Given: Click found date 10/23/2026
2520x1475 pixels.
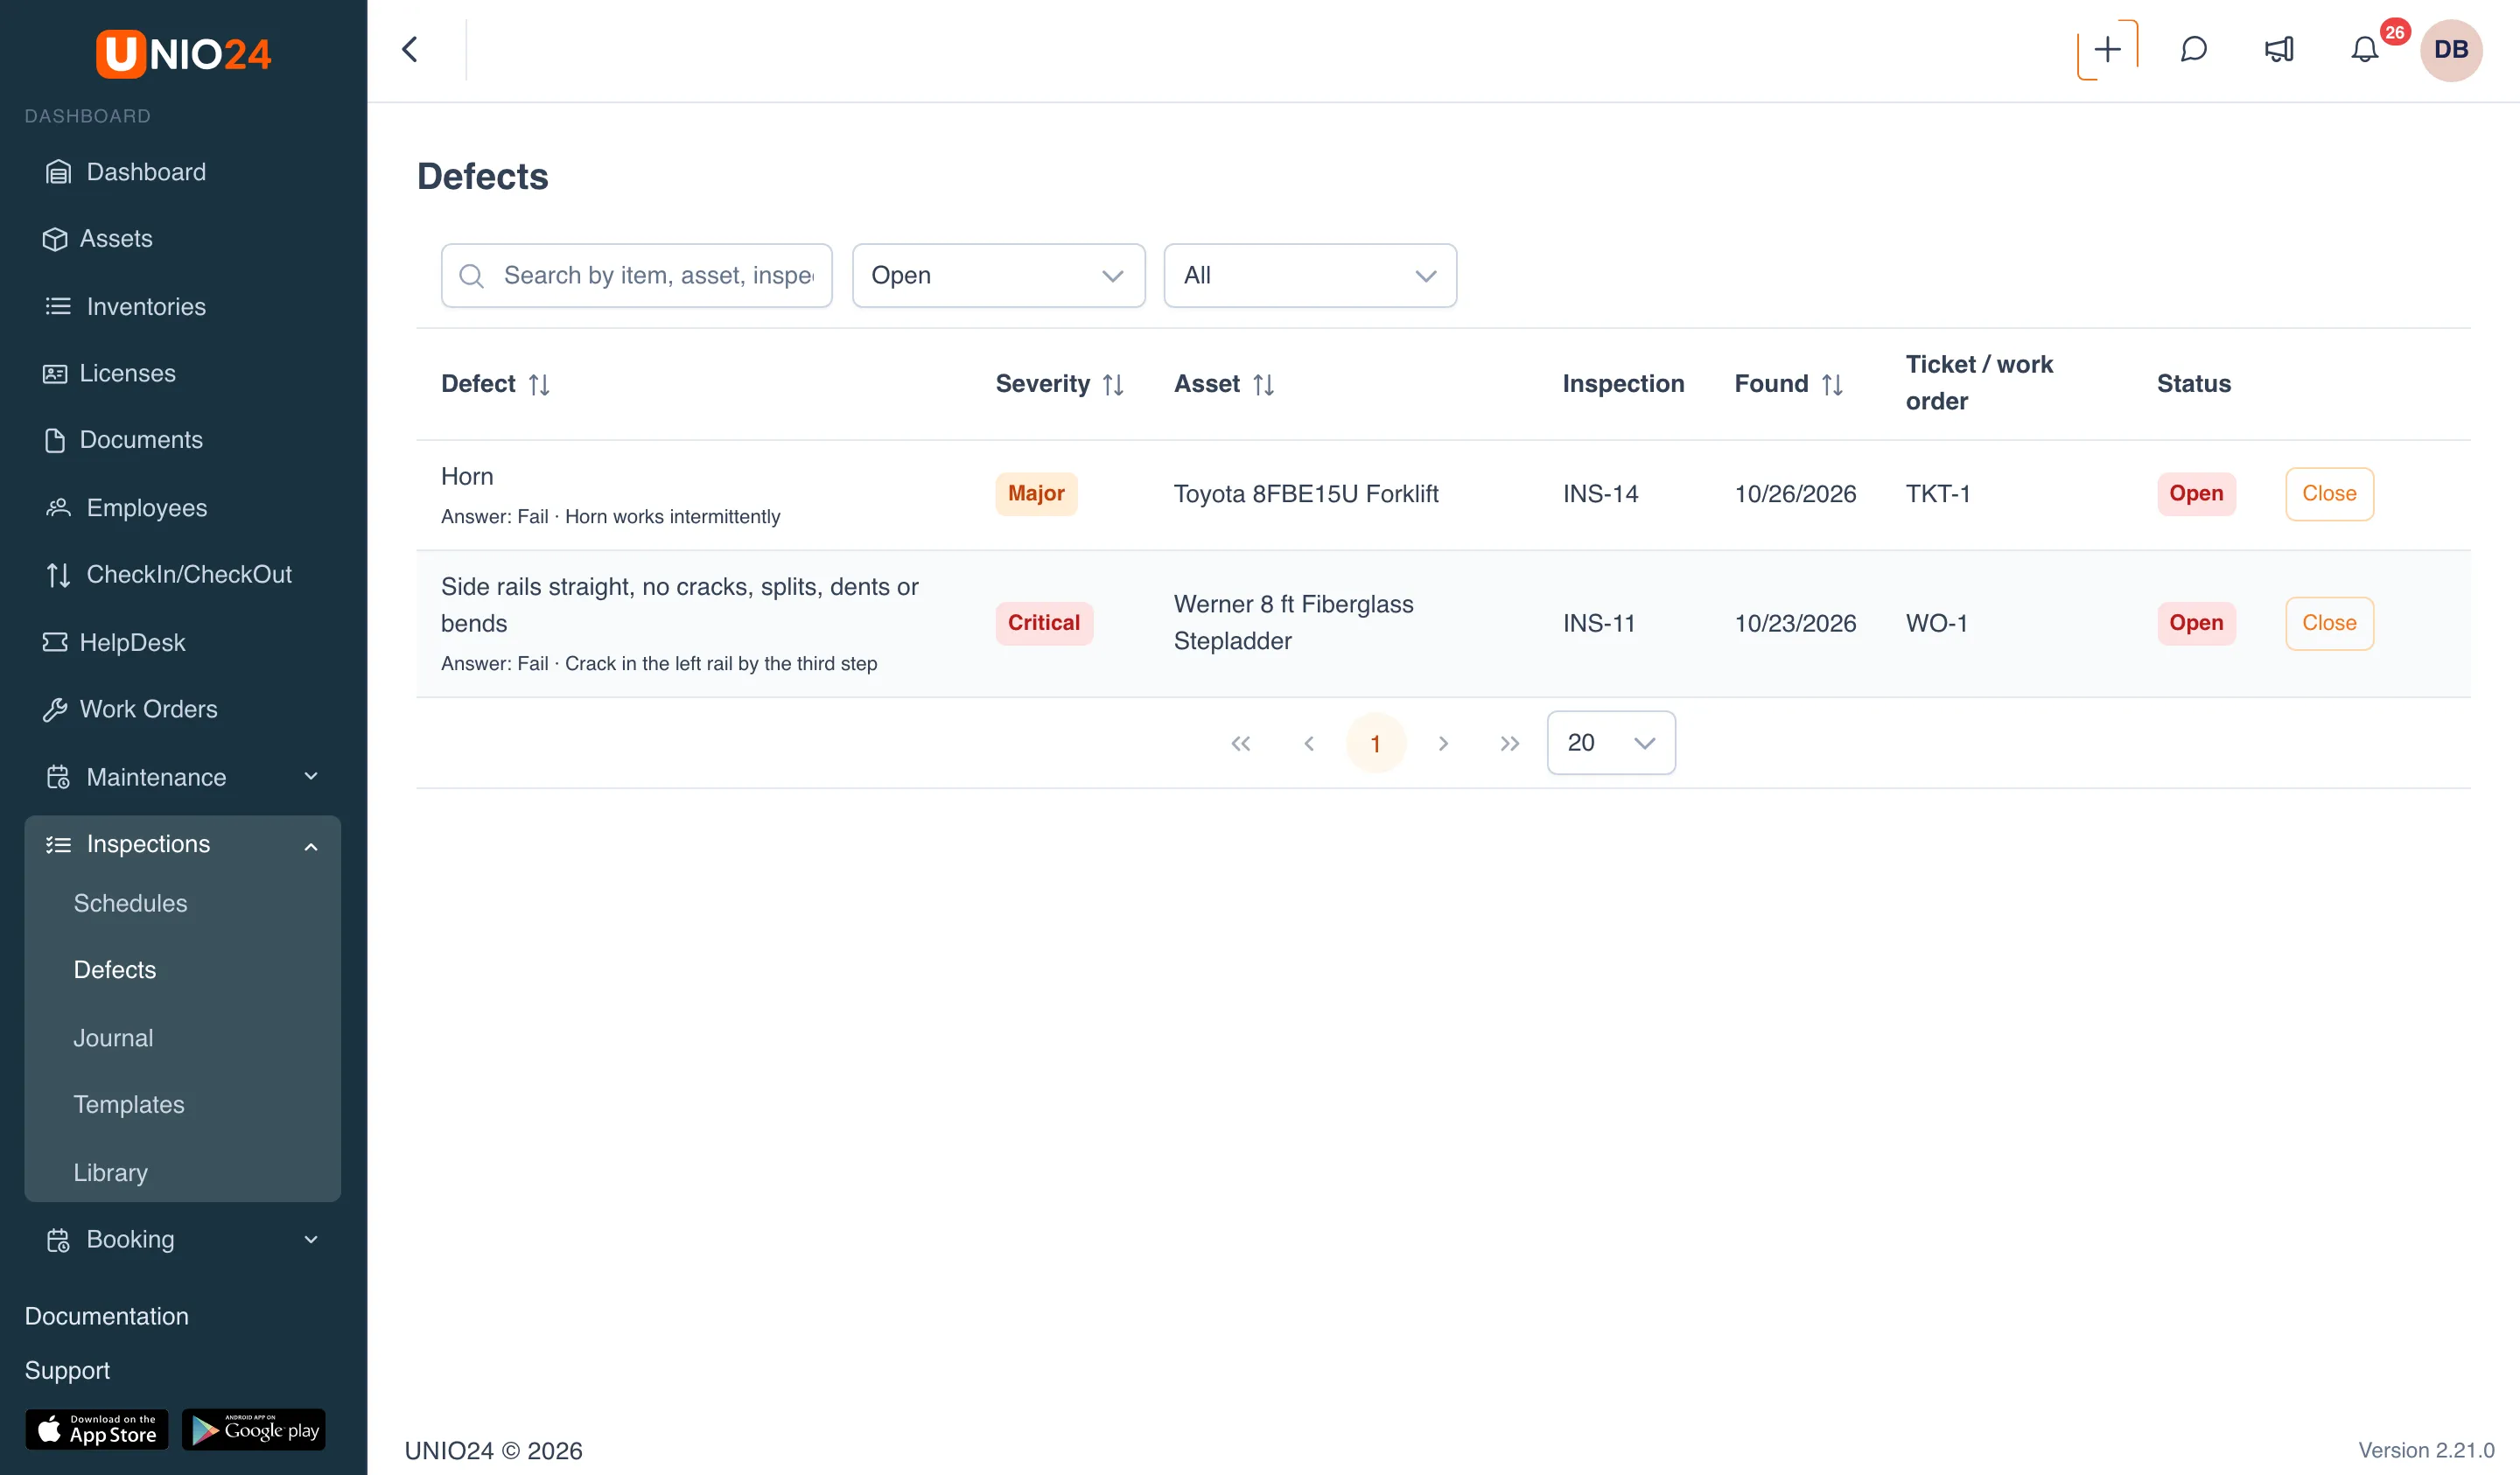Looking at the screenshot, I should [x=1795, y=623].
